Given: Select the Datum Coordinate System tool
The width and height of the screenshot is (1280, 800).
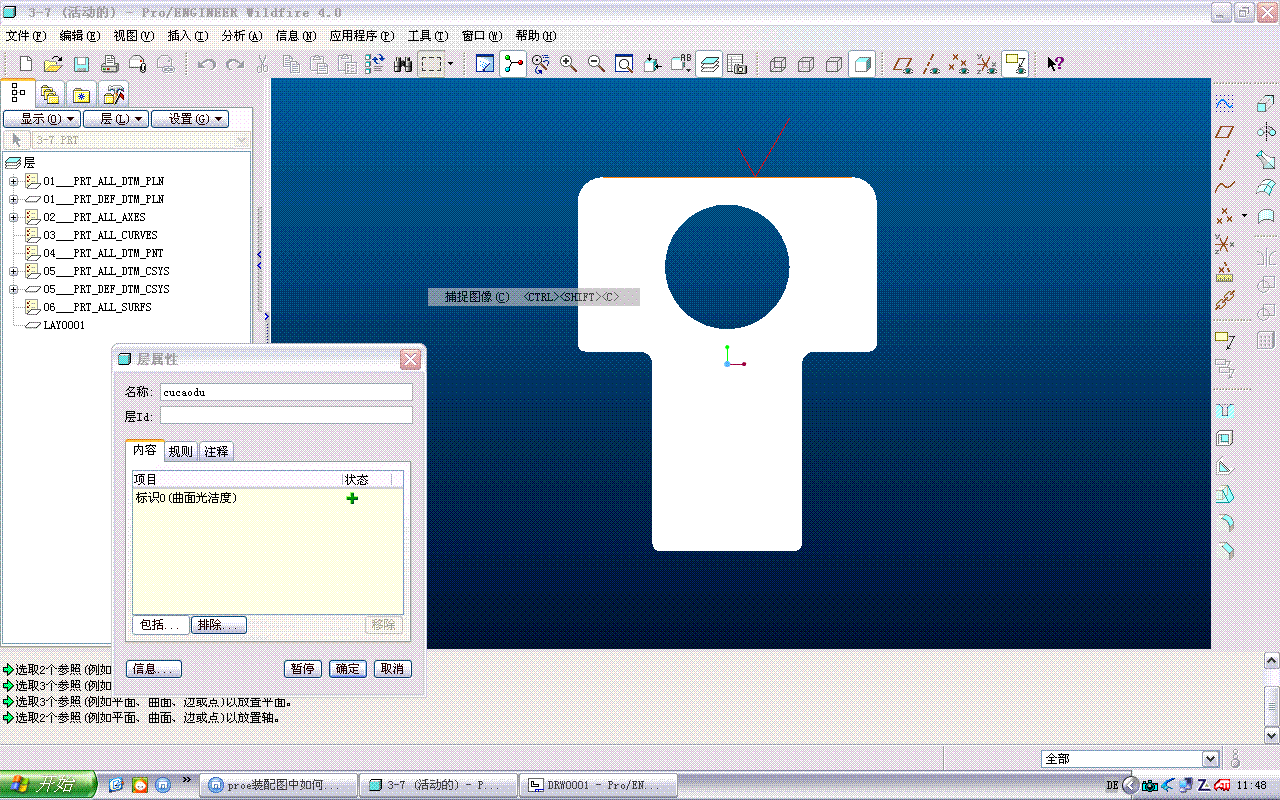Looking at the screenshot, I should 1224,243.
